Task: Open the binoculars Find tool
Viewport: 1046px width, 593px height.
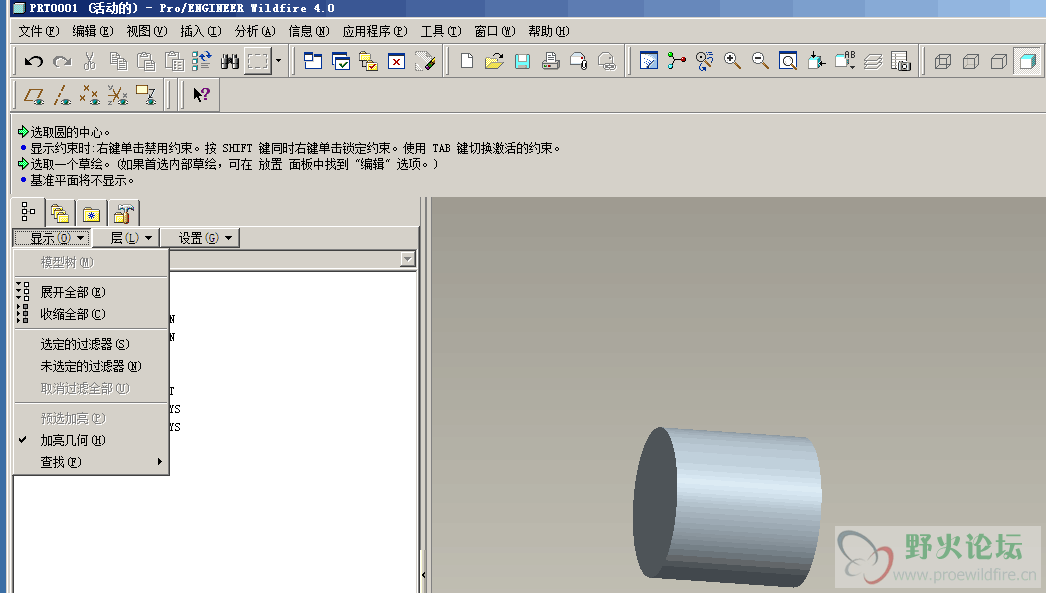Action: coord(229,62)
